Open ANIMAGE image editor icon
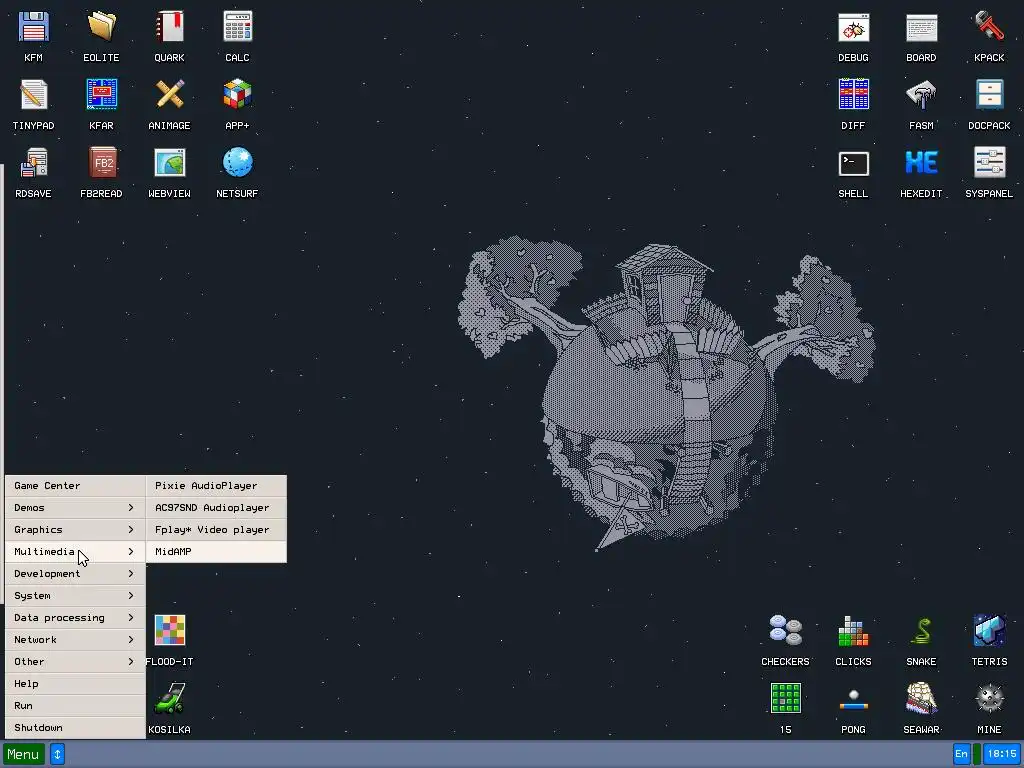The width and height of the screenshot is (1024, 768). 169,95
